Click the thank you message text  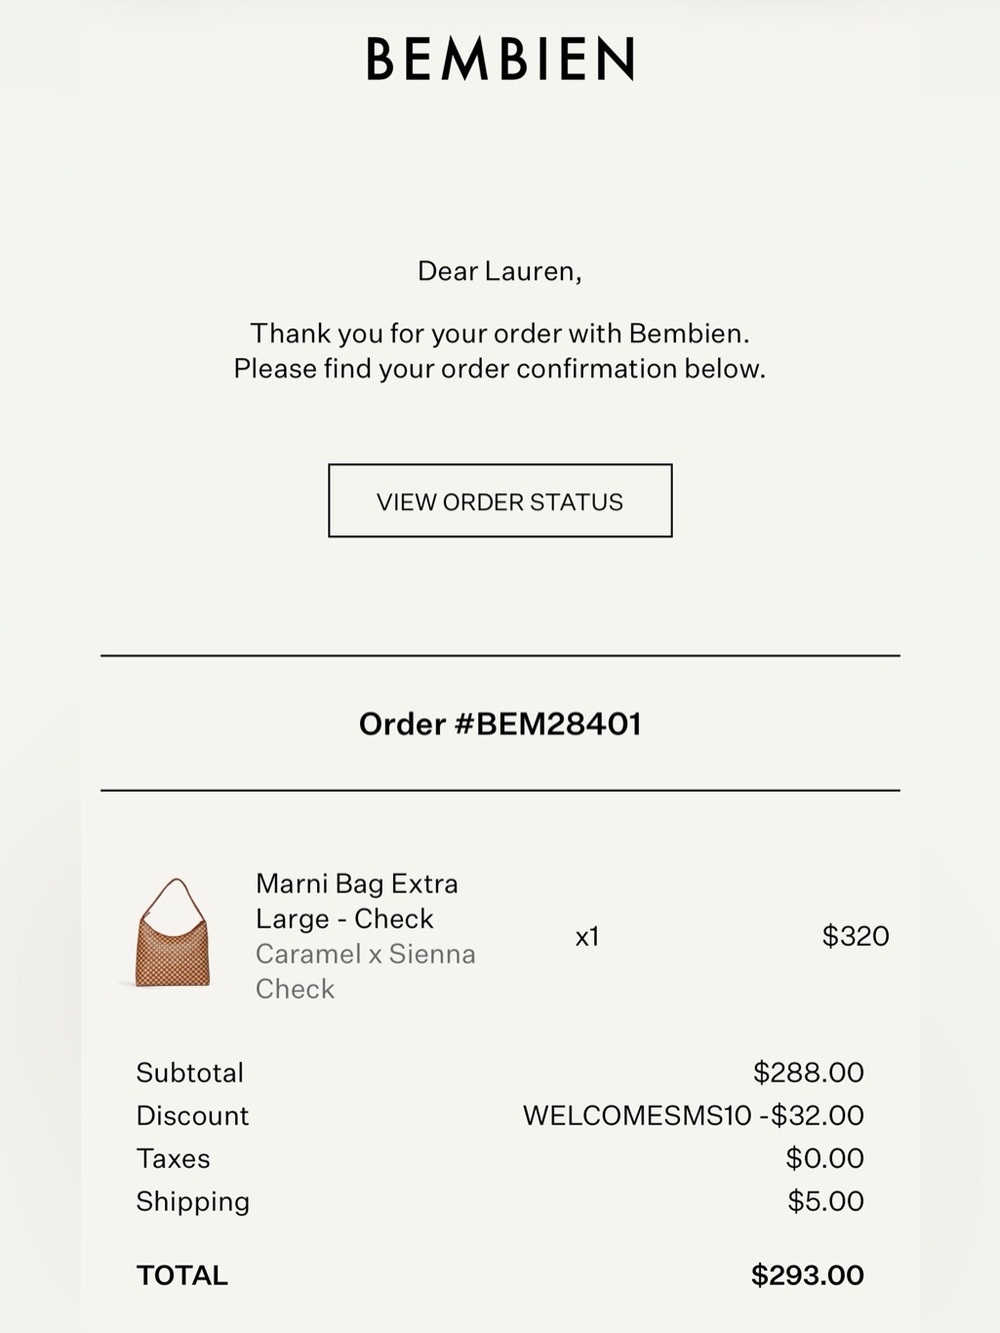click(x=500, y=351)
